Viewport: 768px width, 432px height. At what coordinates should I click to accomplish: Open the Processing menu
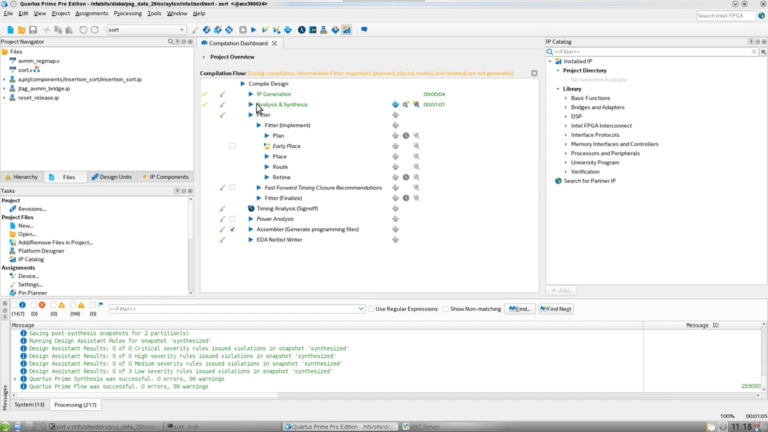(x=127, y=13)
